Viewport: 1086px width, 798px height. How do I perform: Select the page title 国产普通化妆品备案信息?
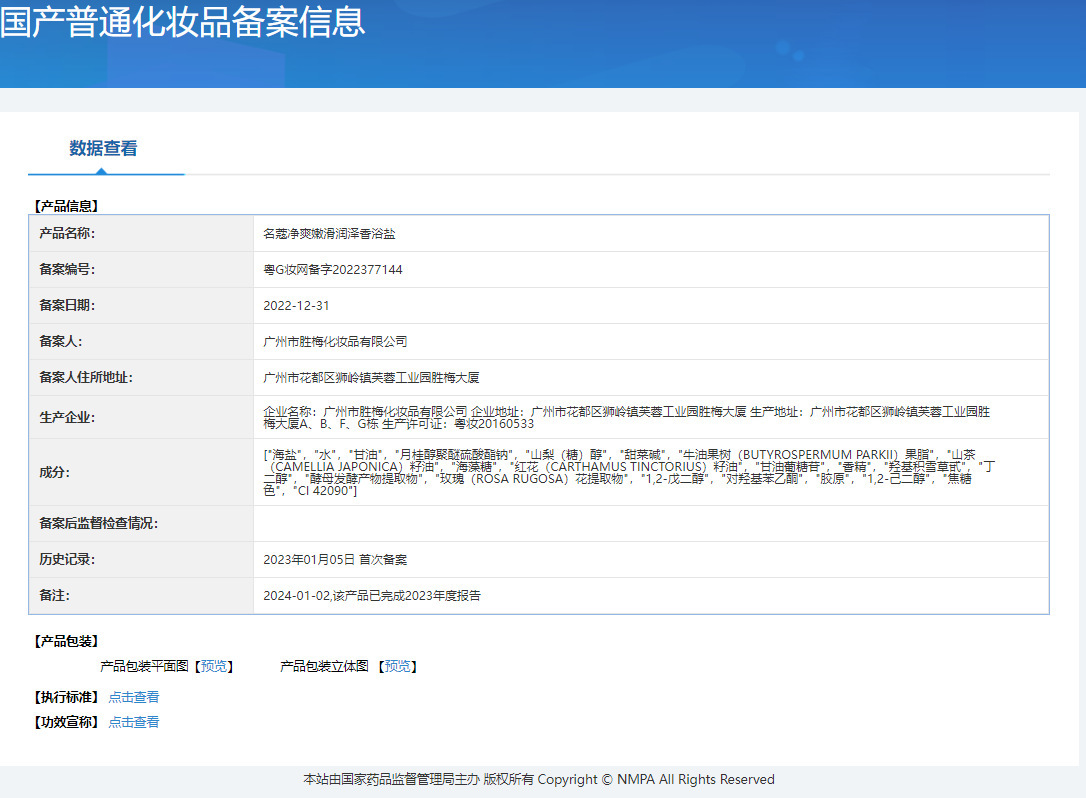[182, 21]
